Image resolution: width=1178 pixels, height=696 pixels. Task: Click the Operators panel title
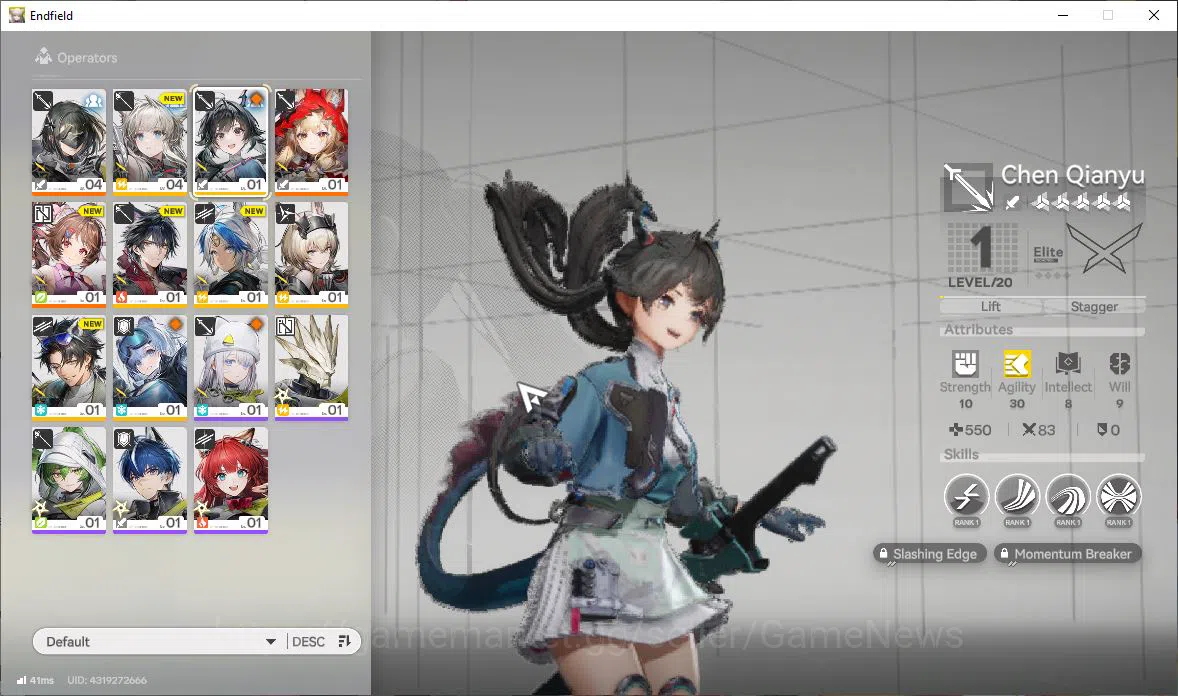click(87, 58)
